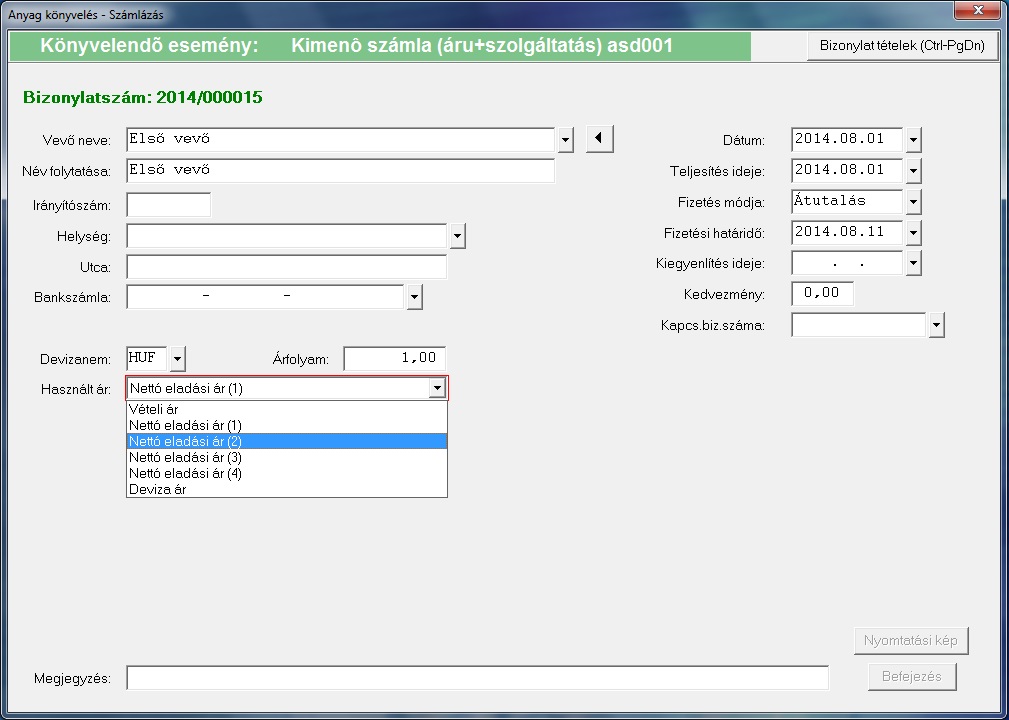This screenshot has width=1009, height=720.
Task: Select Nettó eladási ár (3) option
Action: click(185, 457)
